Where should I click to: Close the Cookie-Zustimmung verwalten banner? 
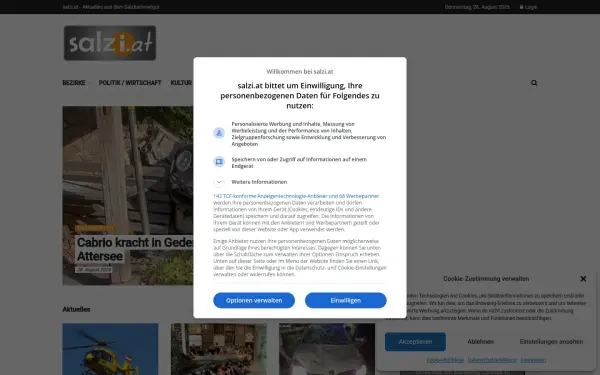(x=583, y=279)
